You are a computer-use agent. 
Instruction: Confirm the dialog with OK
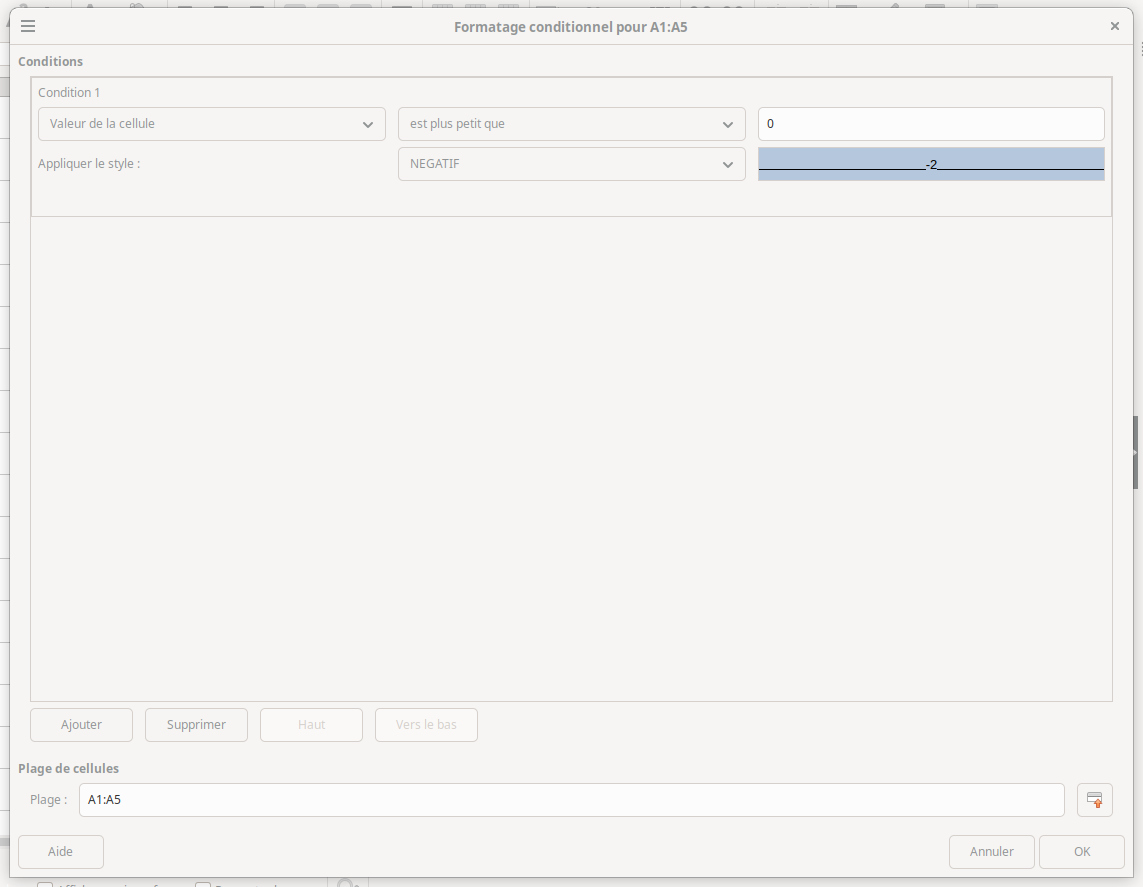1081,852
